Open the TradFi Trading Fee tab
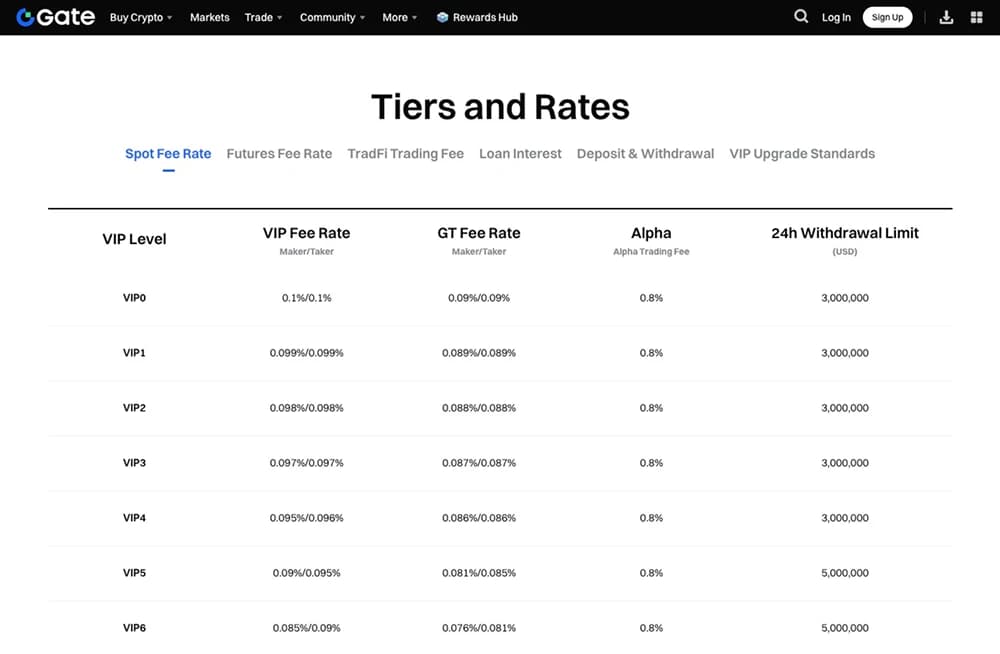The height and width of the screenshot is (654, 1000). click(x=405, y=154)
